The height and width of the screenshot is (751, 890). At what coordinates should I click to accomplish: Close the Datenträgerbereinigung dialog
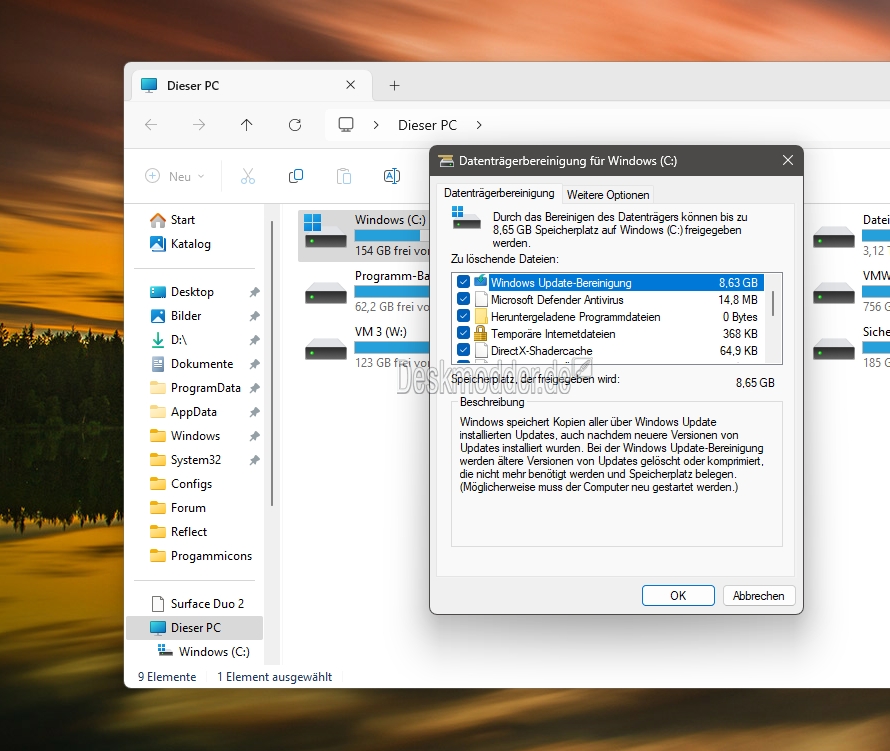[788, 161]
